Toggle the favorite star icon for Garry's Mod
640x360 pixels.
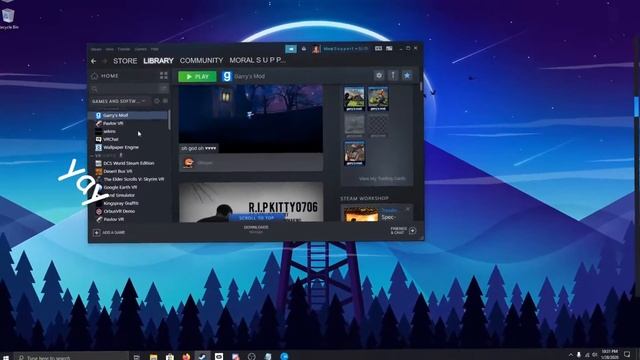click(407, 76)
